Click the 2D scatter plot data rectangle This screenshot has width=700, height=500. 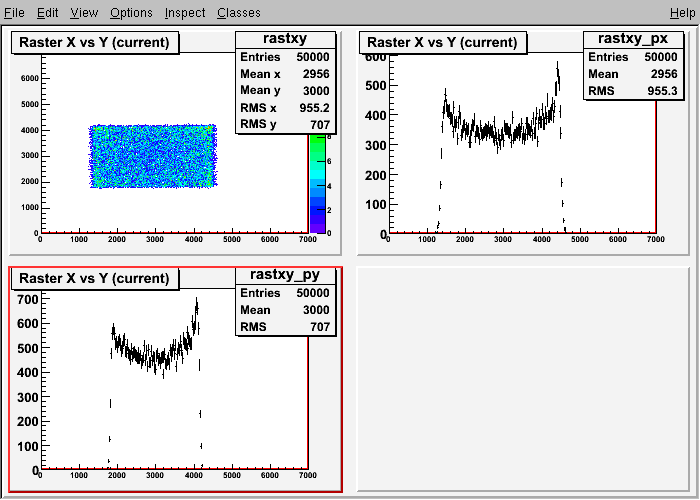click(153, 156)
